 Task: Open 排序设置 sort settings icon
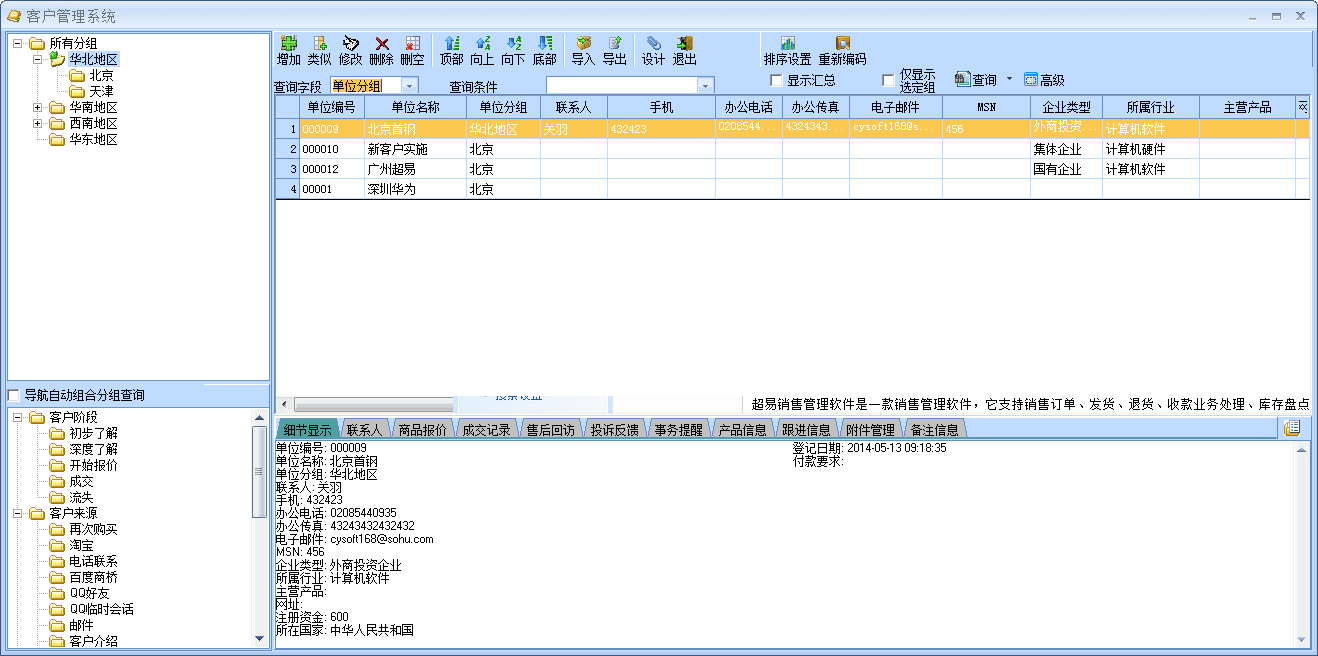click(787, 44)
